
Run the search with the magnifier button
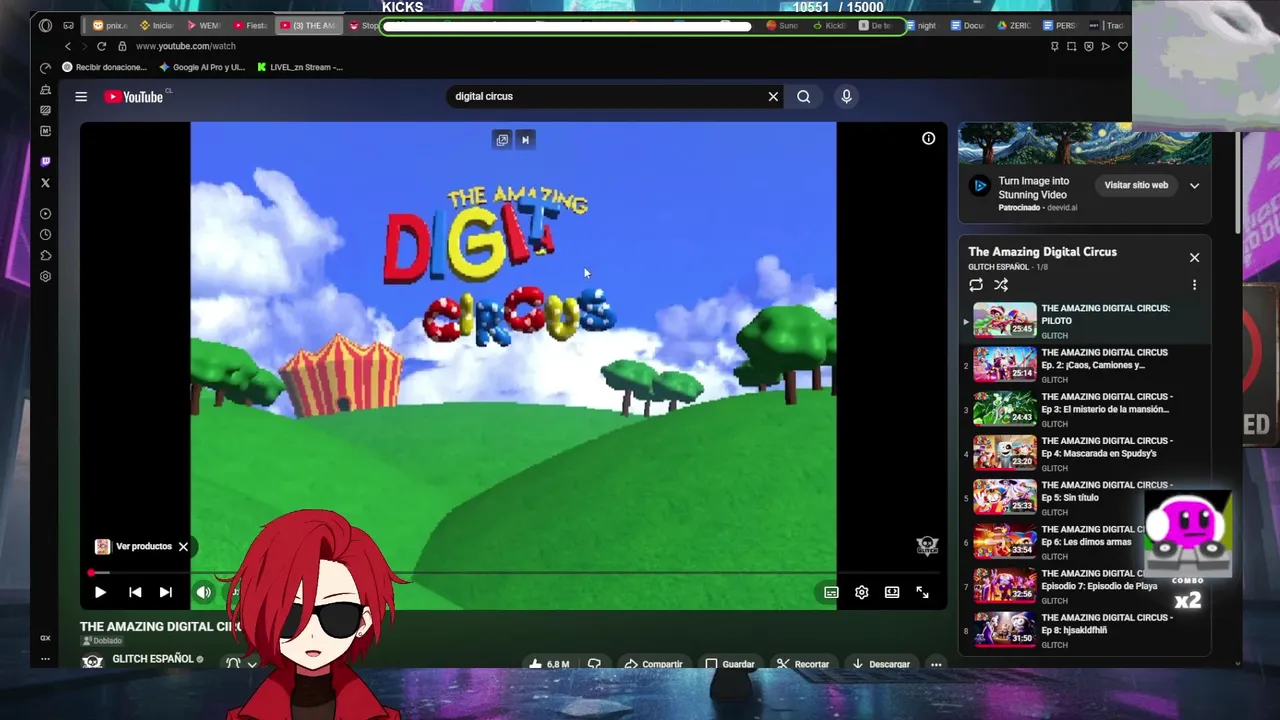[804, 97]
